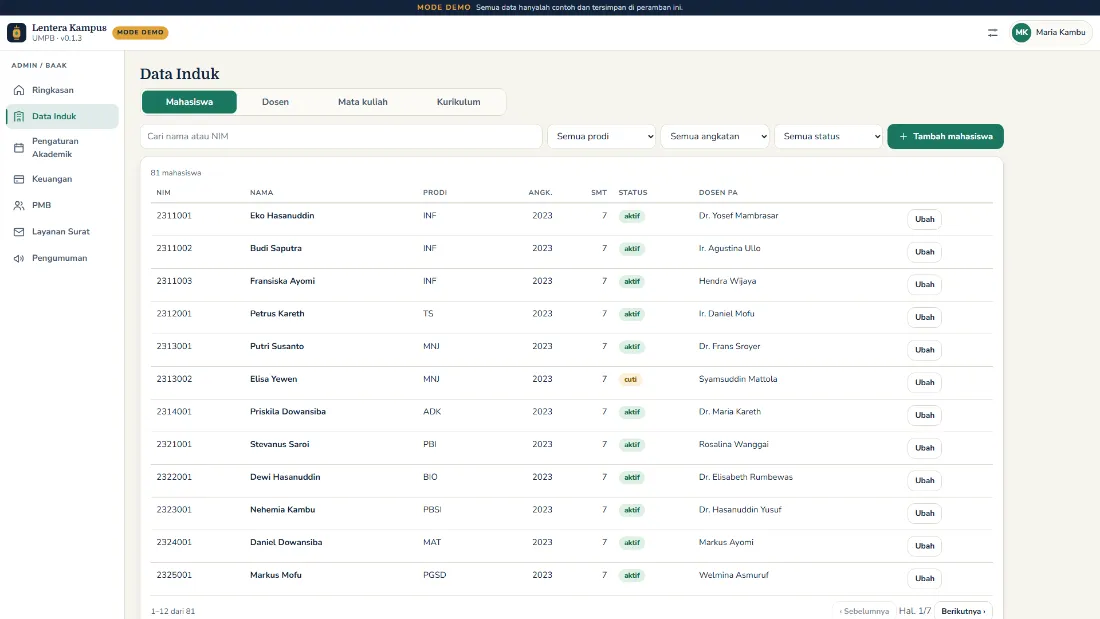Screen dimensions: 1100x619
Task: Click the name Petrus Kareth
Action: pyautogui.click(x=277, y=314)
